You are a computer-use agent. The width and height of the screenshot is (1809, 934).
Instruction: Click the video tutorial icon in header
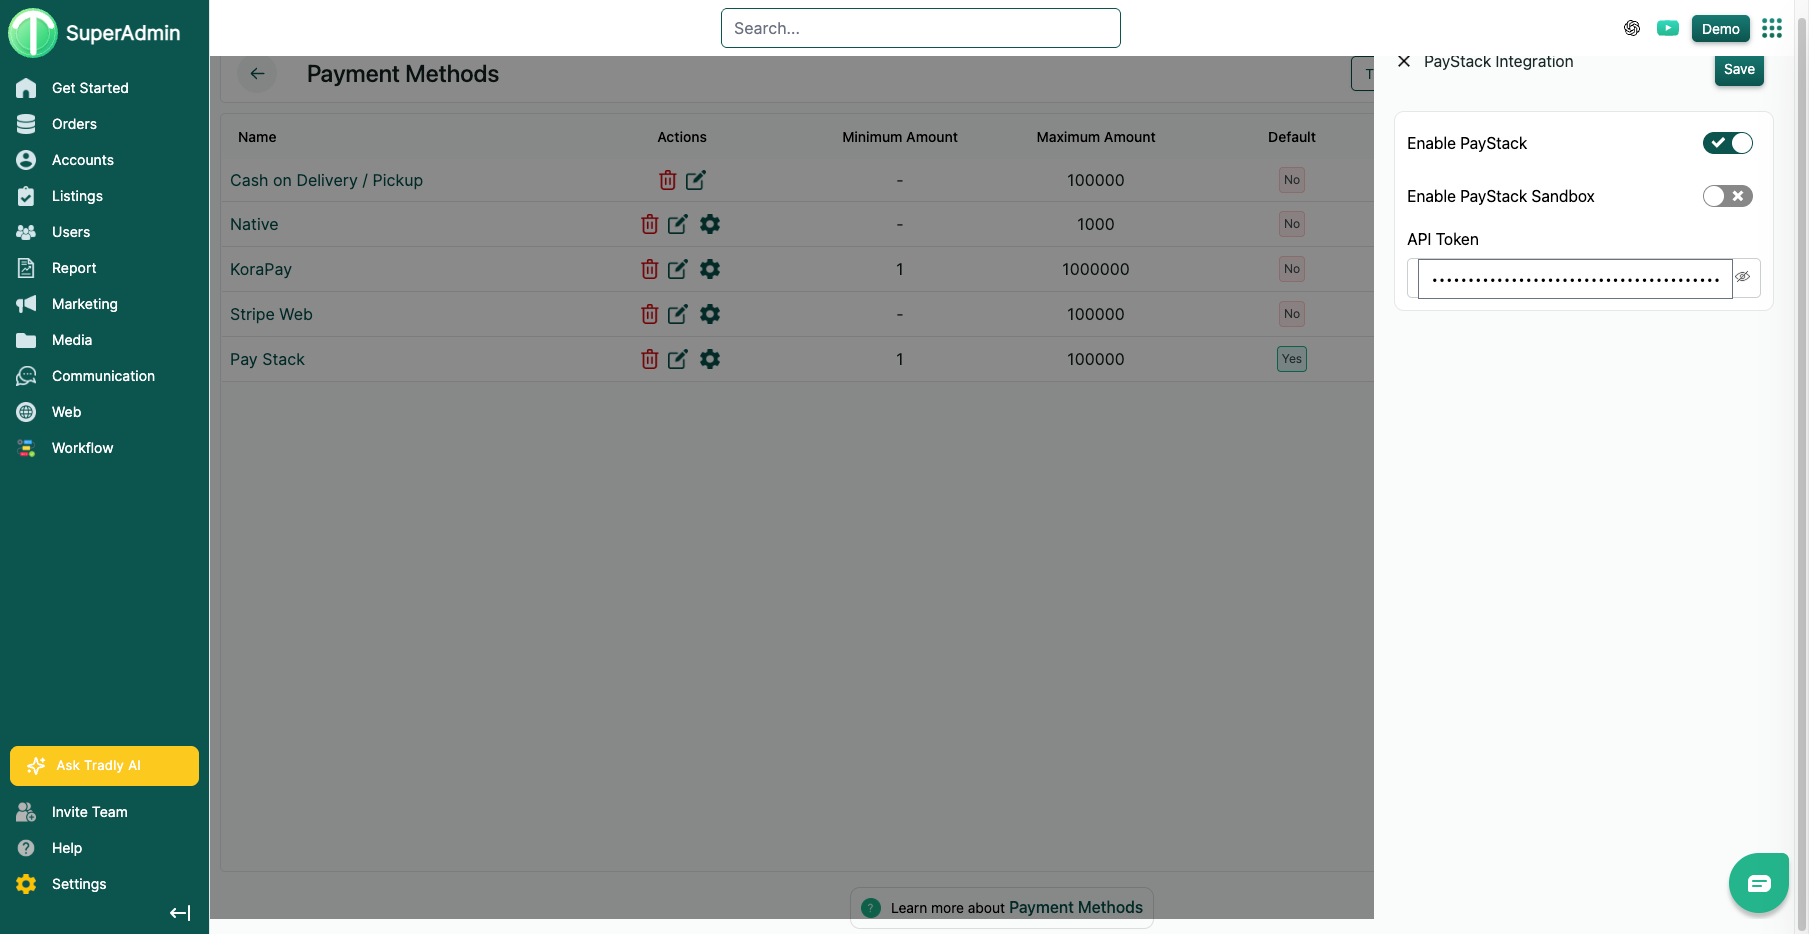pyautogui.click(x=1667, y=28)
